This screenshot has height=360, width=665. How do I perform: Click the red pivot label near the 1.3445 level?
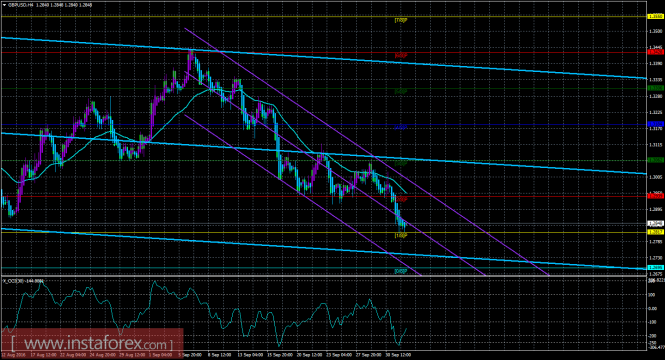401,56
